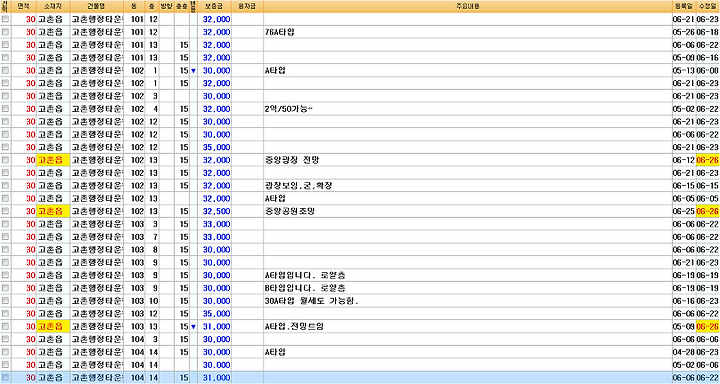Click the 중앙광장 전망 note
720x384 pixels.
292,160
